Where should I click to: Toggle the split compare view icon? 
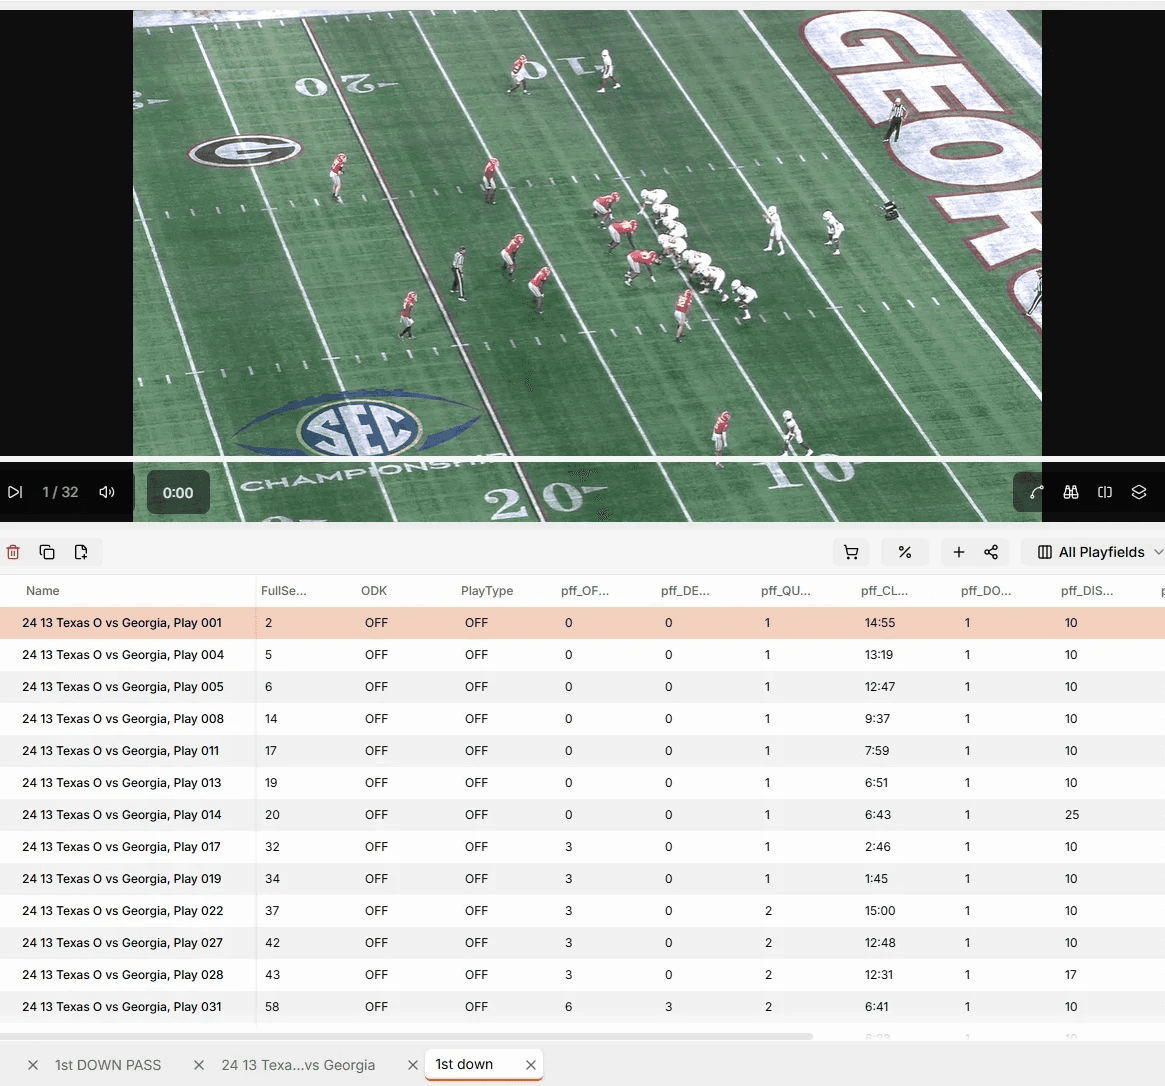[1105, 492]
